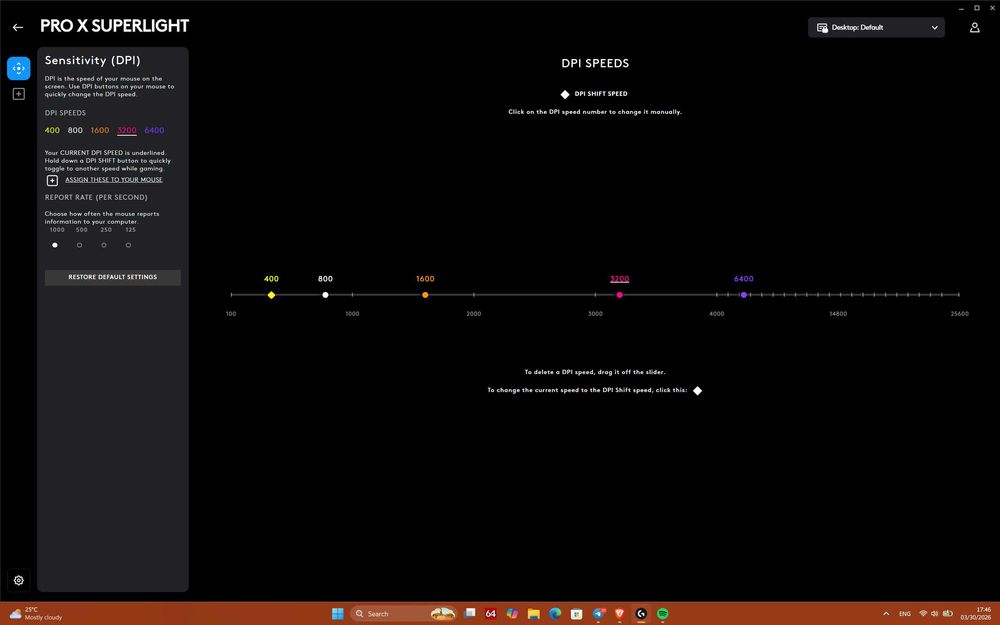
Task: Click the DPI Shift Speed diamond in the legend
Action: tap(564, 94)
